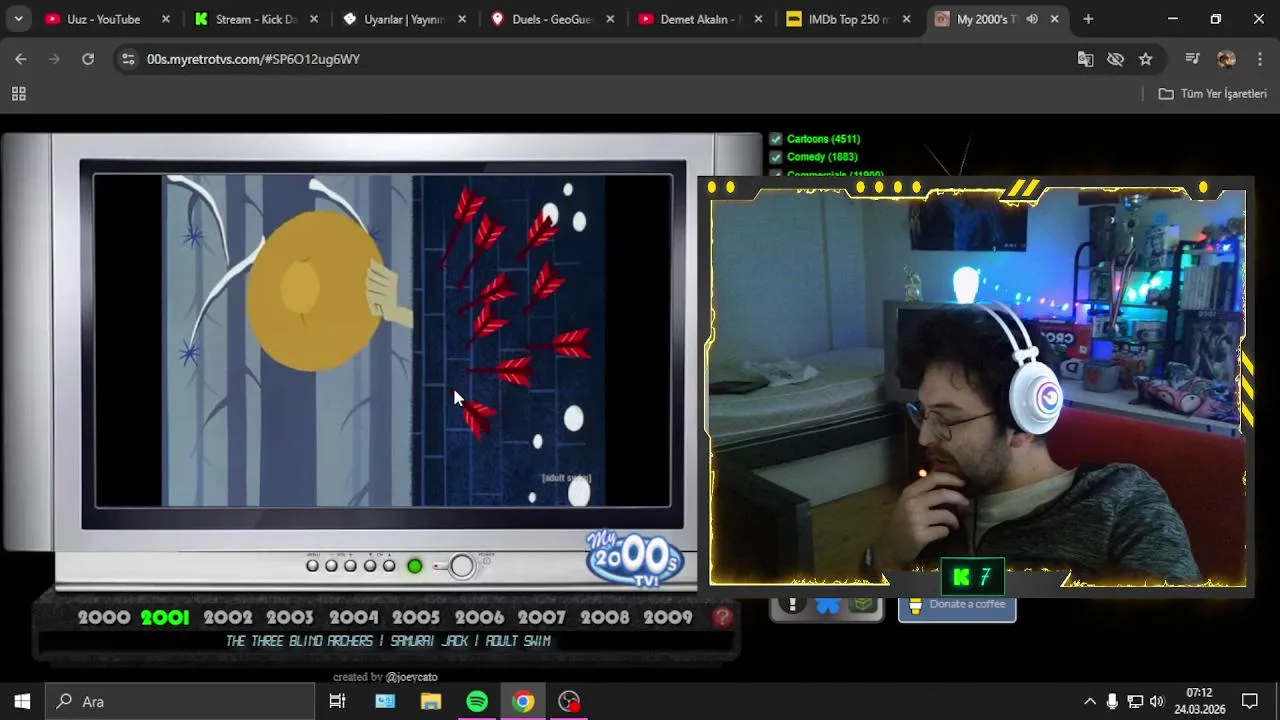
Task: Open site information icon in address bar
Action: pyautogui.click(x=127, y=59)
